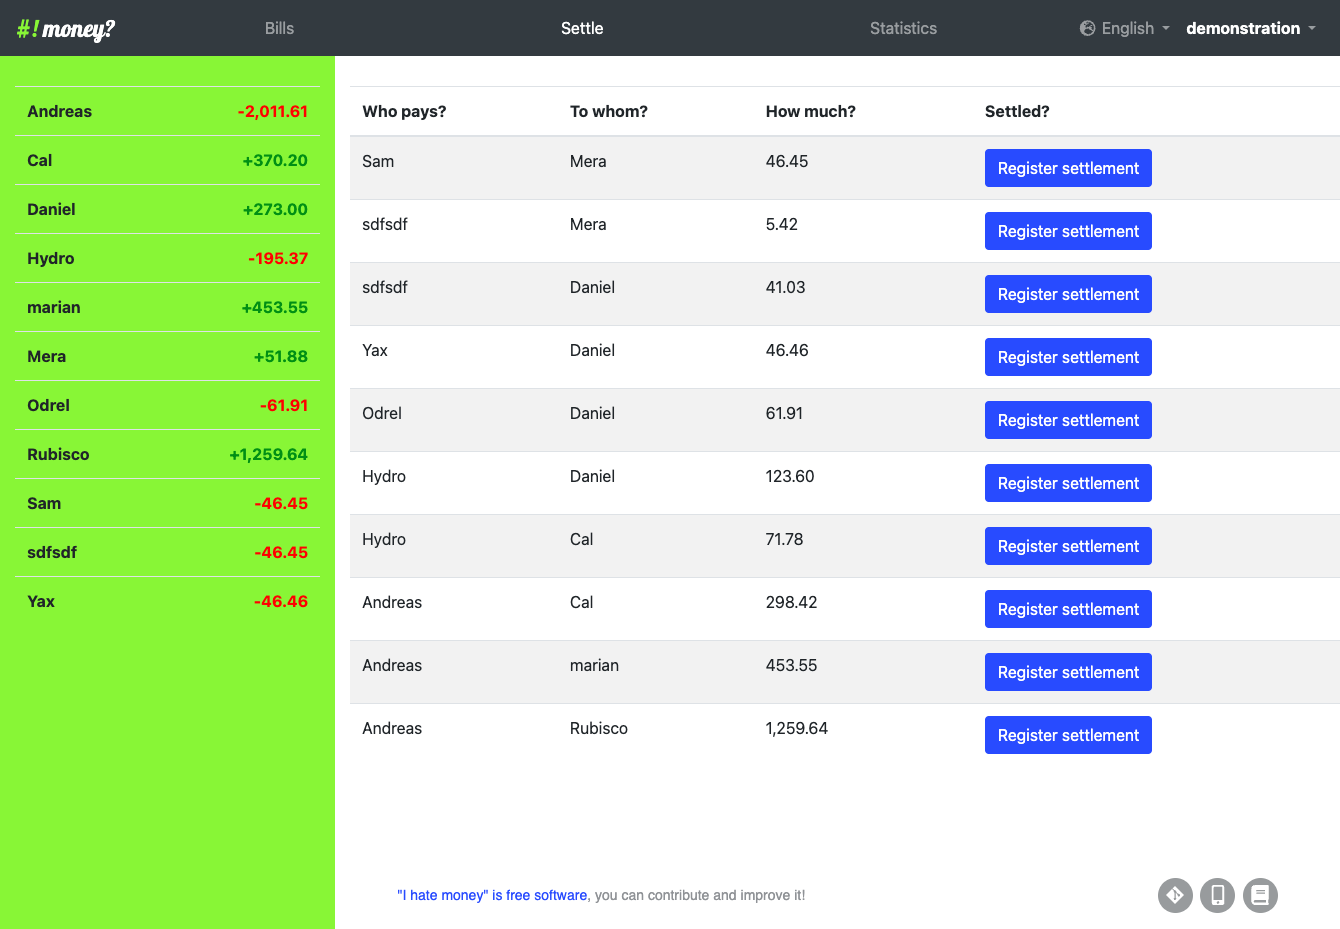The width and height of the screenshot is (1340, 929).
Task: Register settlement for Odrel to Daniel
Action: [1068, 420]
